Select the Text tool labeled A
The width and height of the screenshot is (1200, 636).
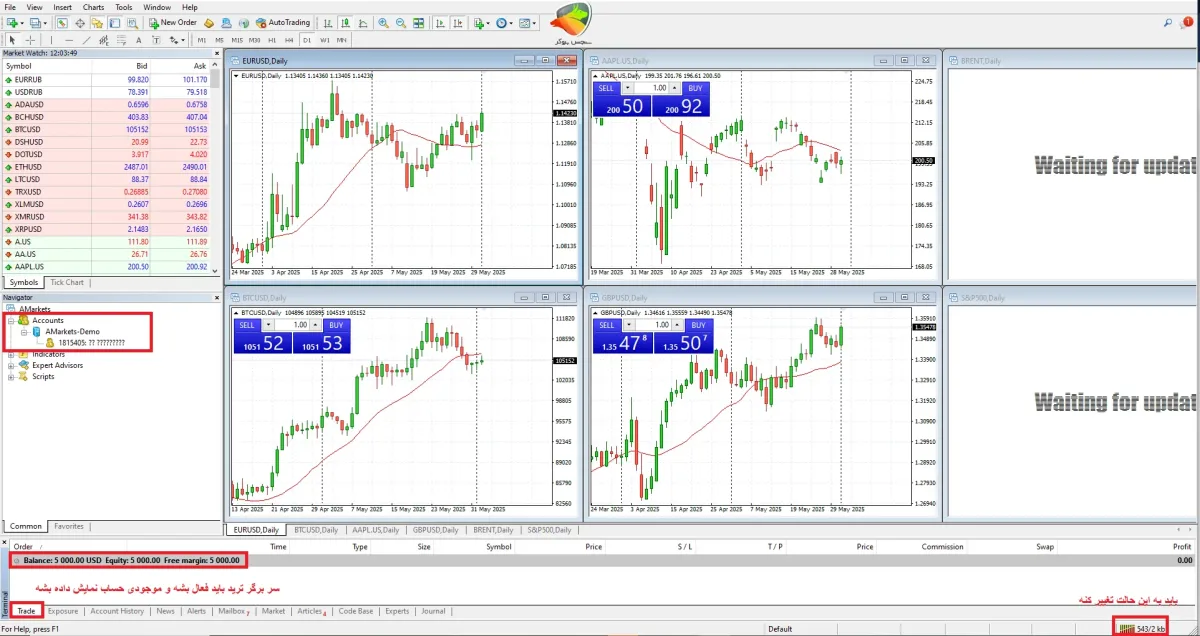[139, 40]
